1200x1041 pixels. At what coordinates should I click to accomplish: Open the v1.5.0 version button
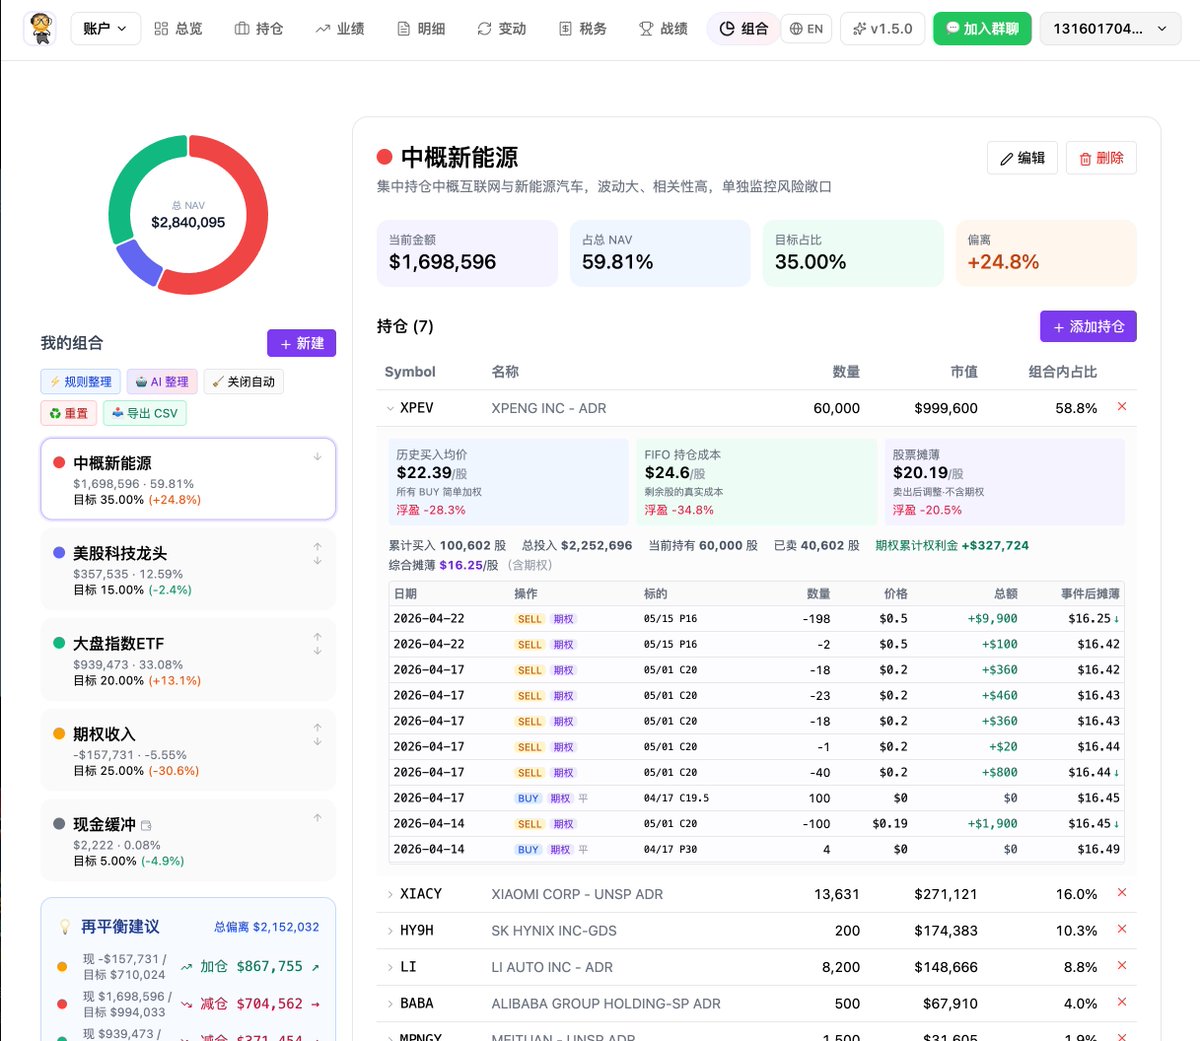pos(883,29)
